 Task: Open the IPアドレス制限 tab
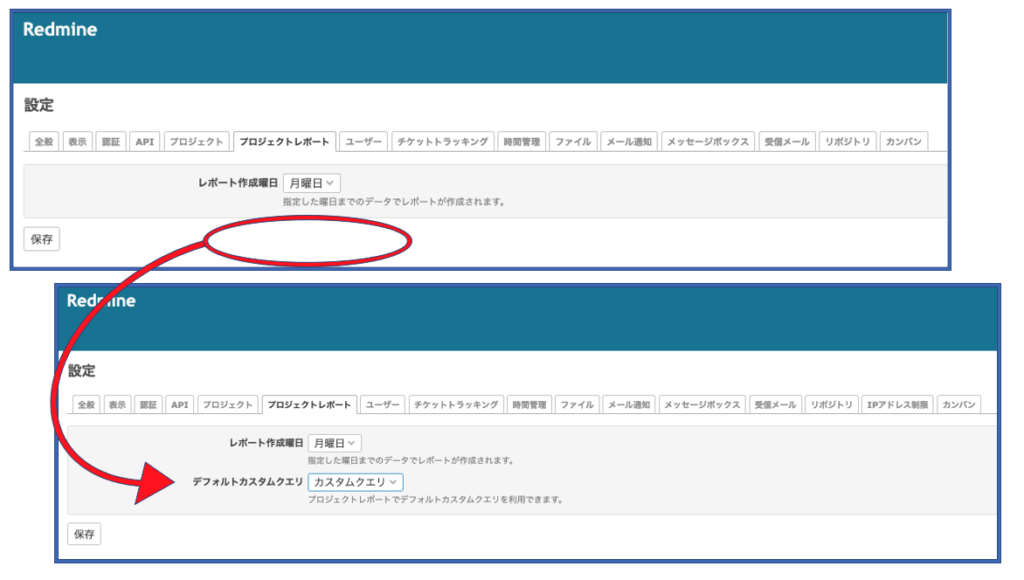(897, 405)
